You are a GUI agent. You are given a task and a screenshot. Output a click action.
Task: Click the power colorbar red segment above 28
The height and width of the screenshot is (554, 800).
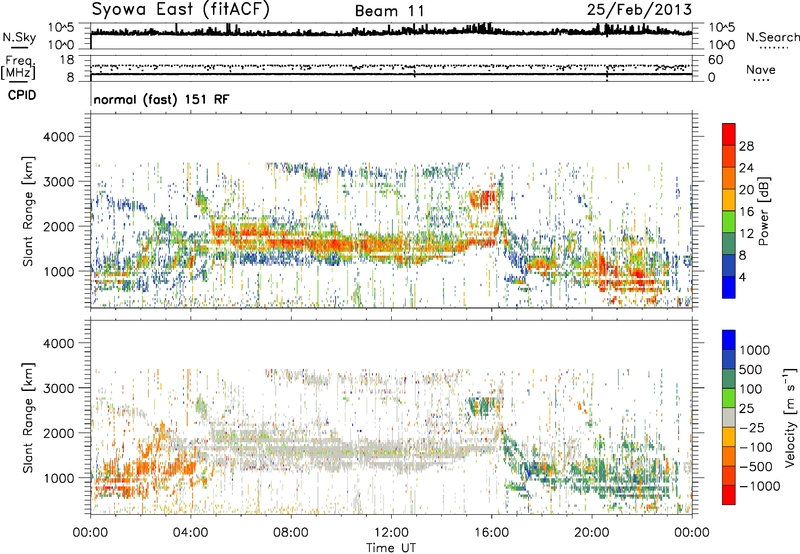[729, 134]
